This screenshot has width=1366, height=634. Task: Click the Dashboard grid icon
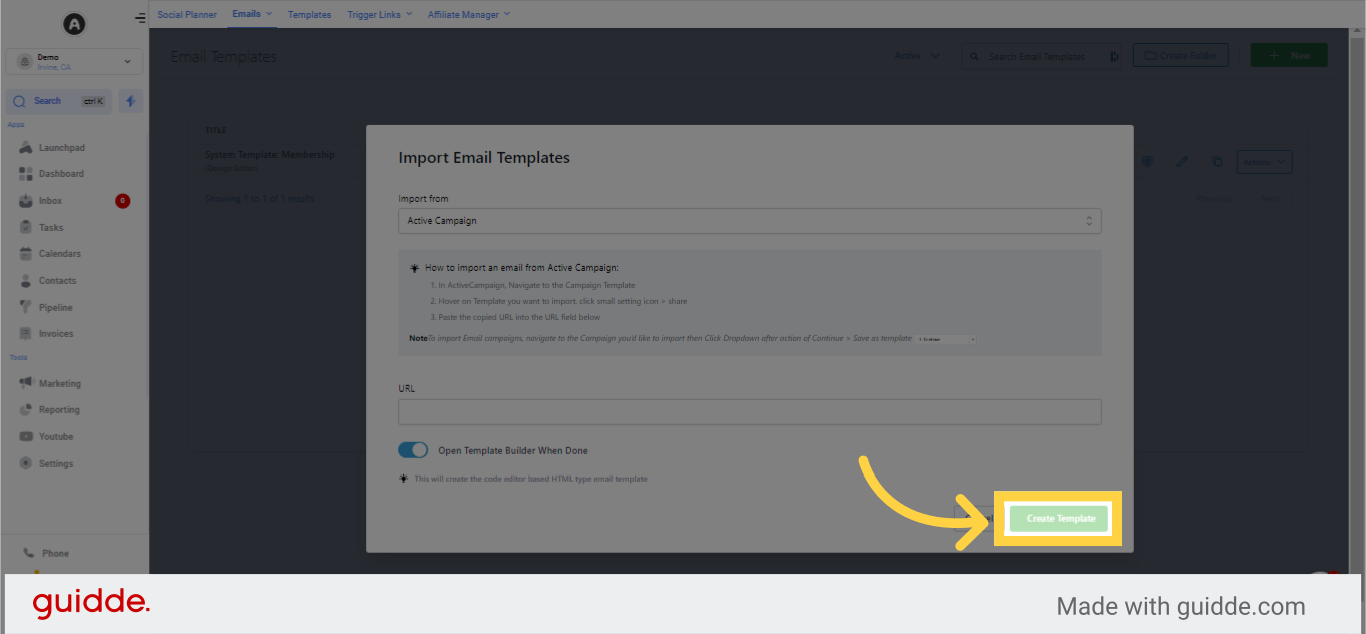[x=26, y=174]
